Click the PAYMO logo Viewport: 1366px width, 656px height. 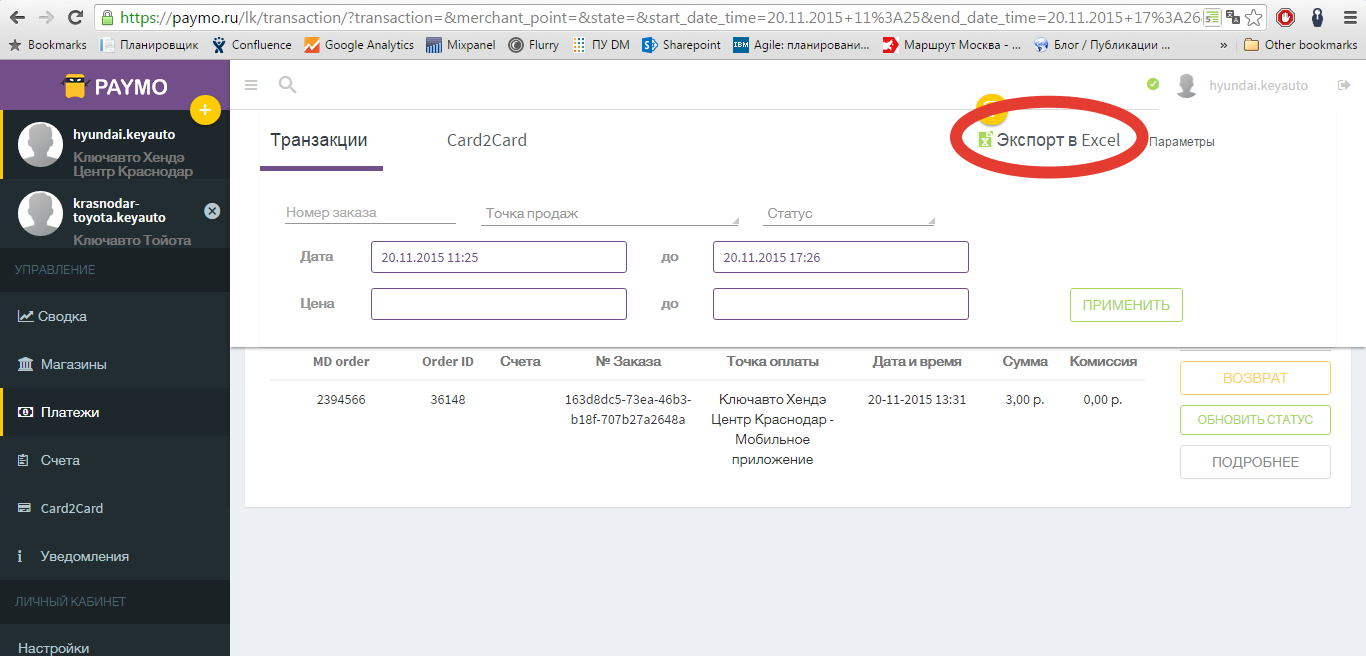[115, 86]
